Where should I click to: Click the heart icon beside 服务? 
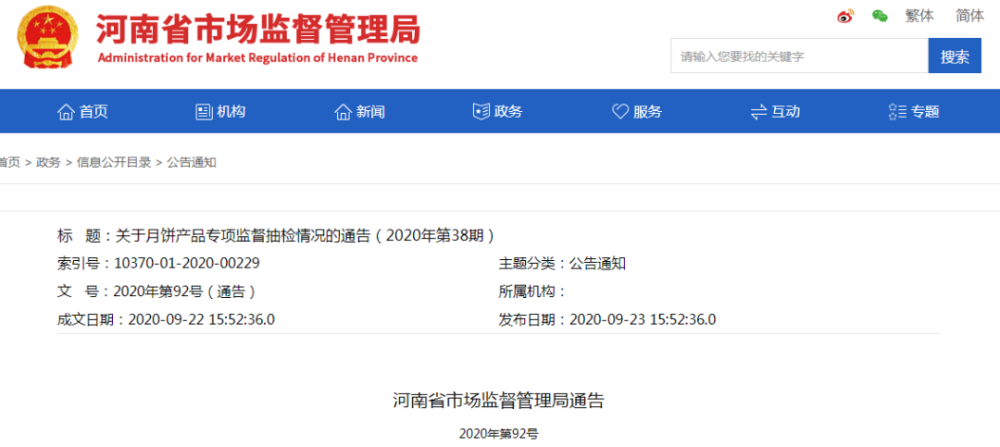(x=621, y=112)
